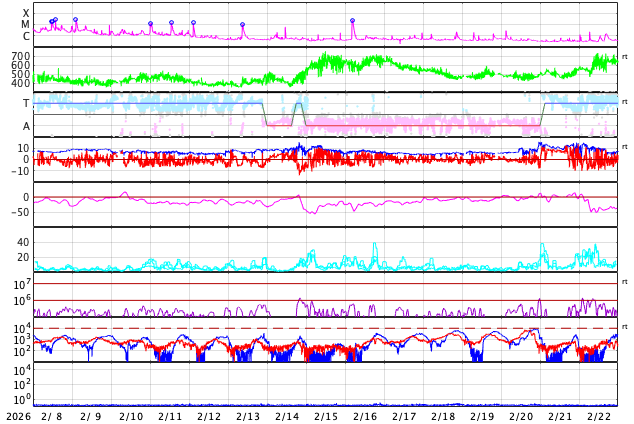
Task: Click the '0' label above '-50'
Action: 26,197
